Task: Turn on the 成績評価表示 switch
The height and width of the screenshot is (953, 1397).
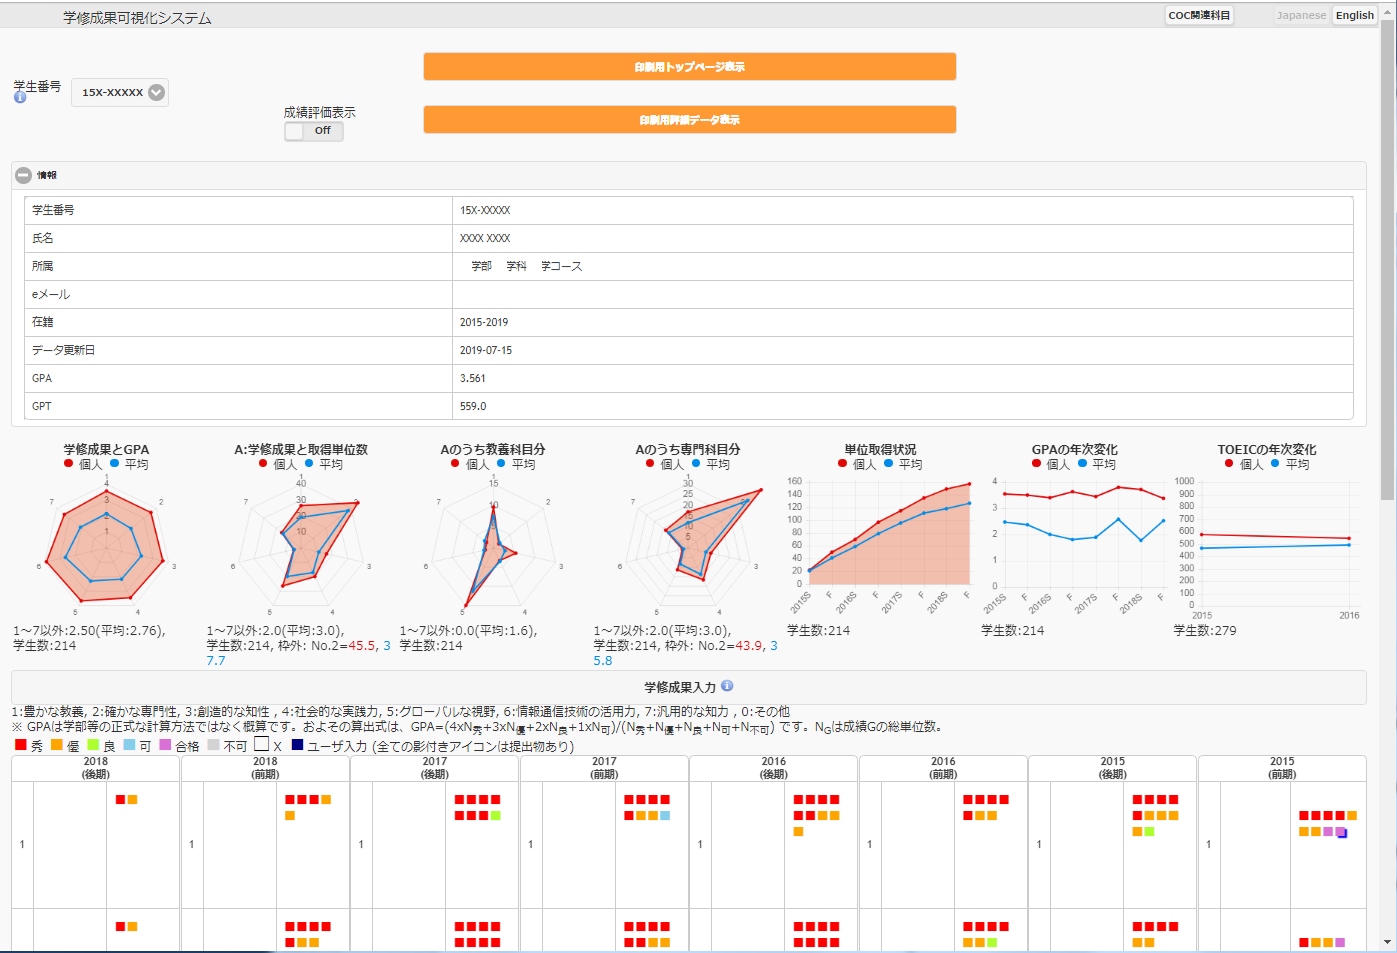Action: [x=314, y=131]
